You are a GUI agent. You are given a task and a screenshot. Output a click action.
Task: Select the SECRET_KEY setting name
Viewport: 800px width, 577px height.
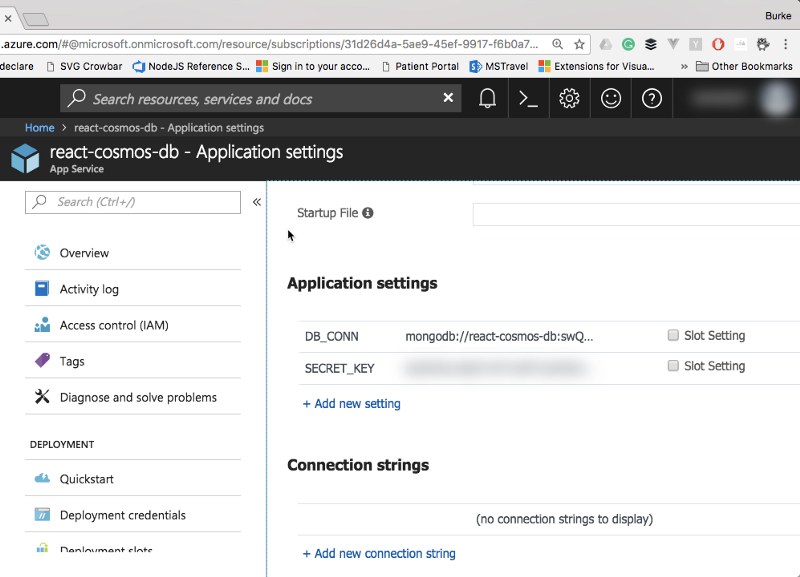[339, 368]
